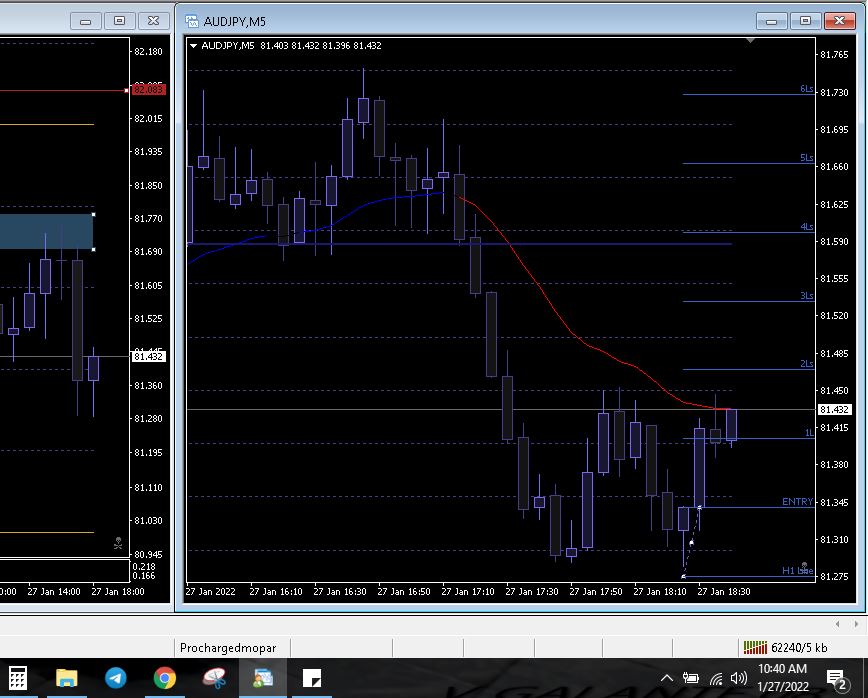
Task: Open the volume speaker tray icon
Action: [739, 678]
